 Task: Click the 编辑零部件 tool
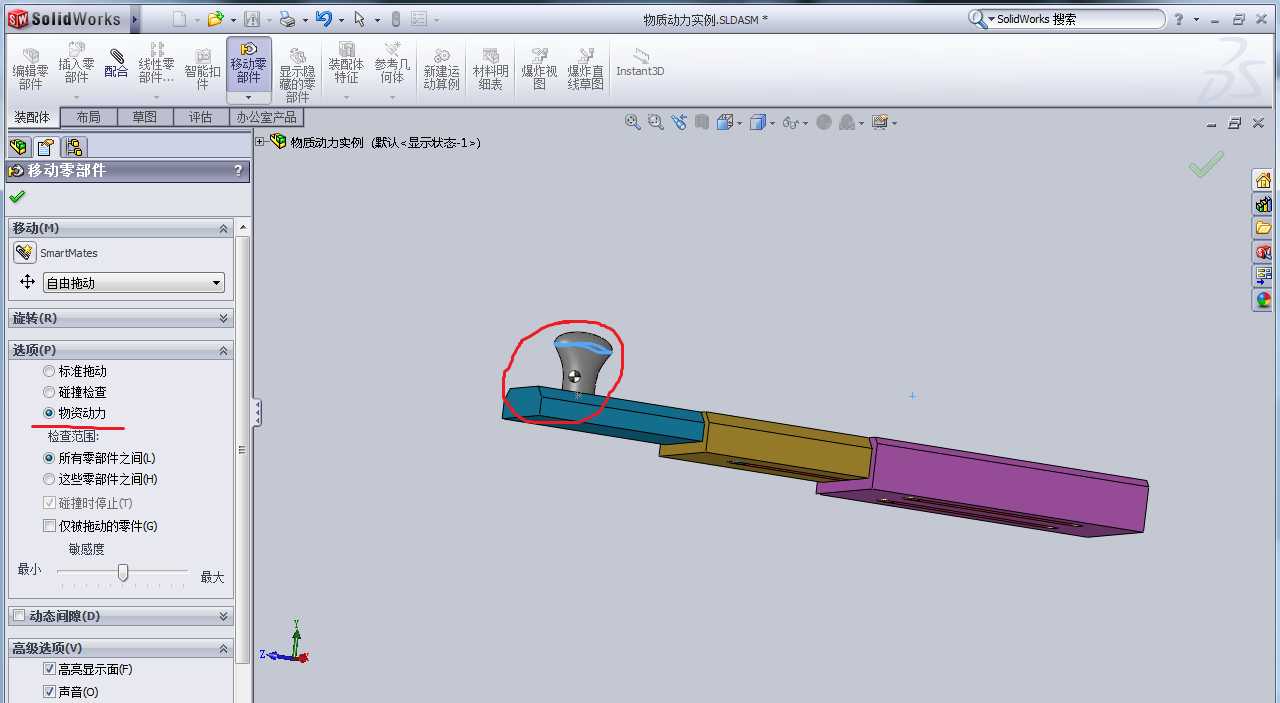click(30, 69)
